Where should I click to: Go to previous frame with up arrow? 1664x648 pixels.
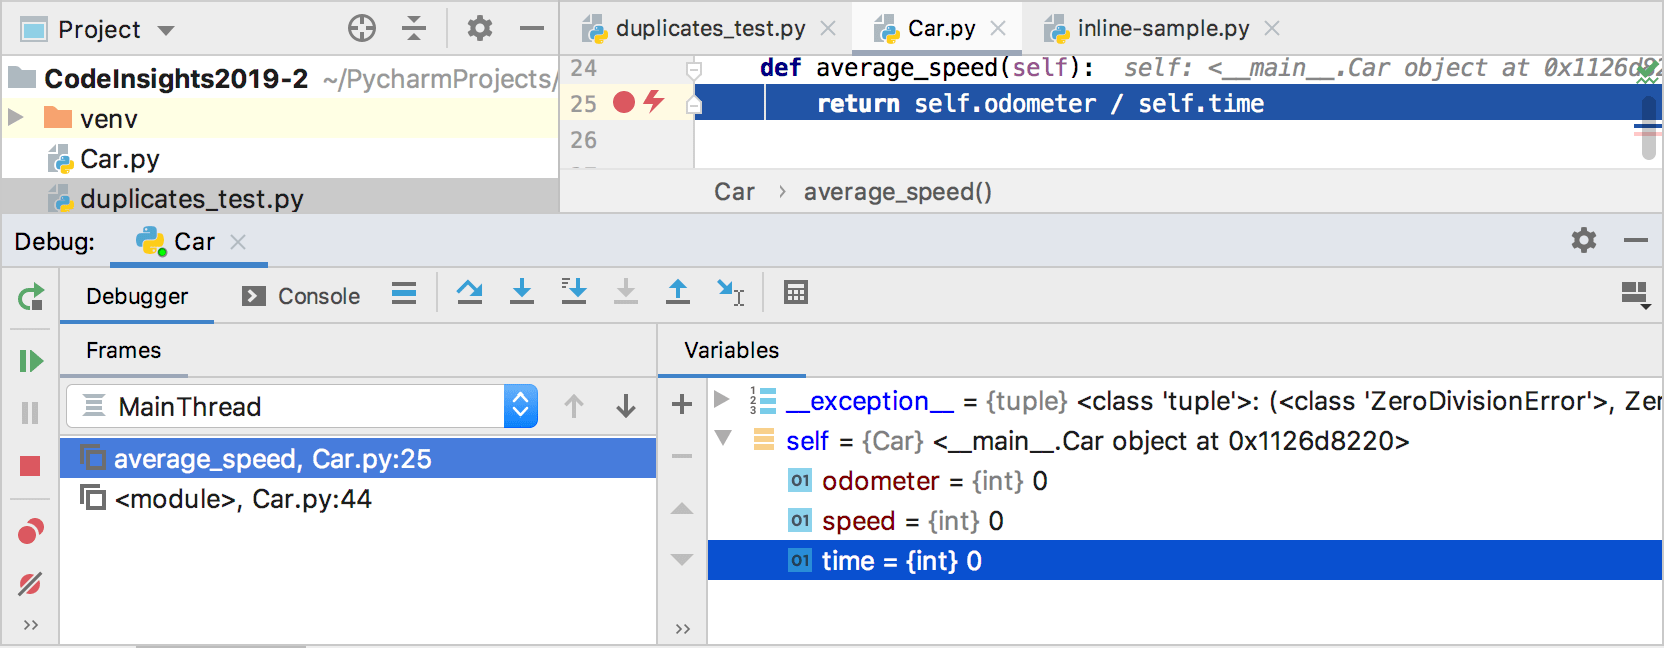[x=574, y=406]
